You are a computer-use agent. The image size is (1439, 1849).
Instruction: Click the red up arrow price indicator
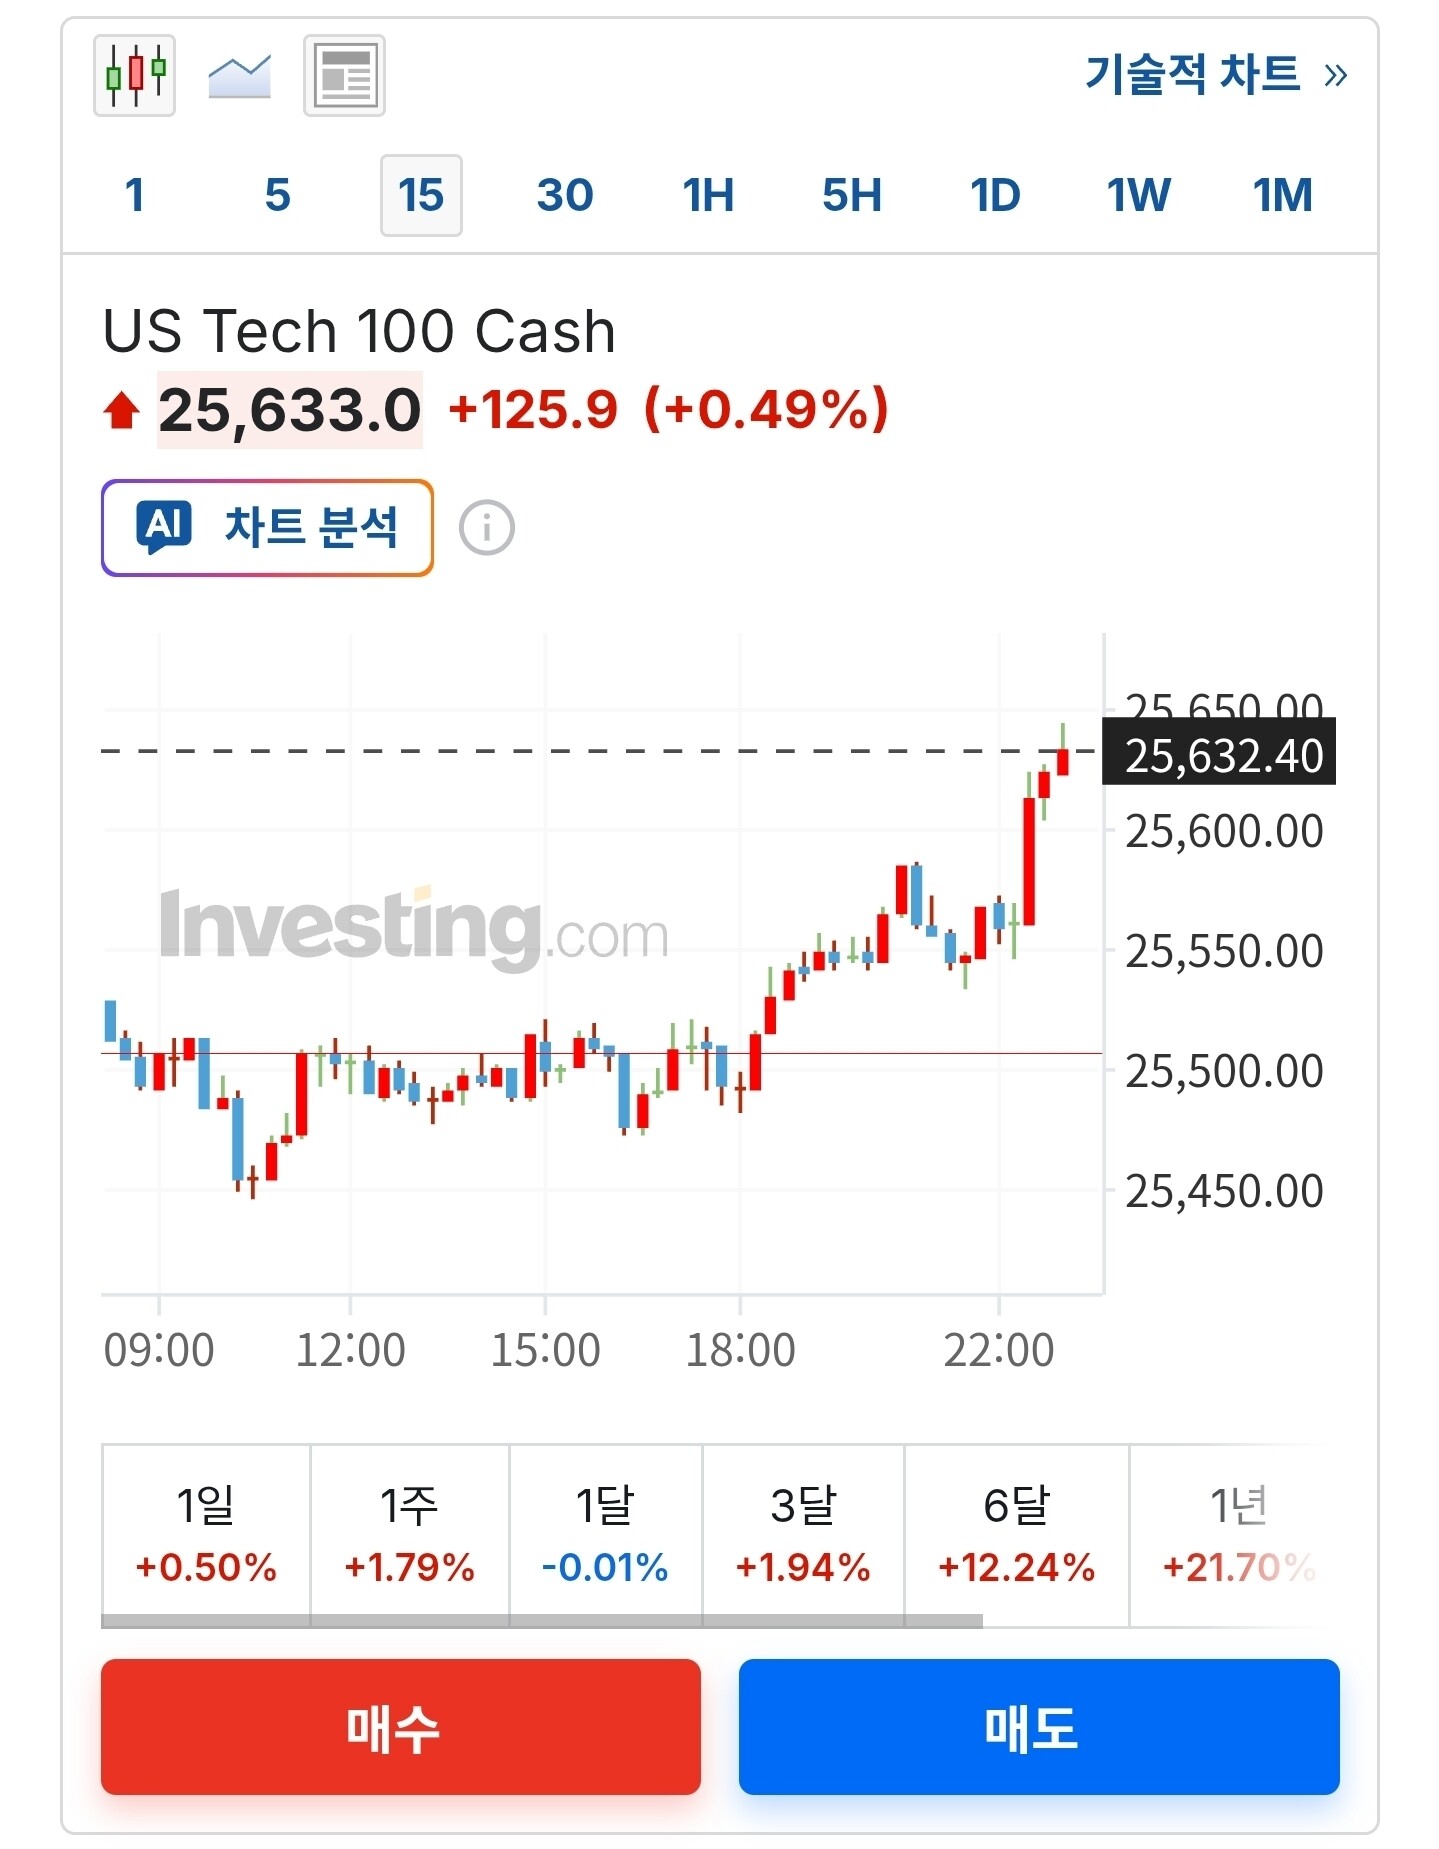[x=121, y=410]
